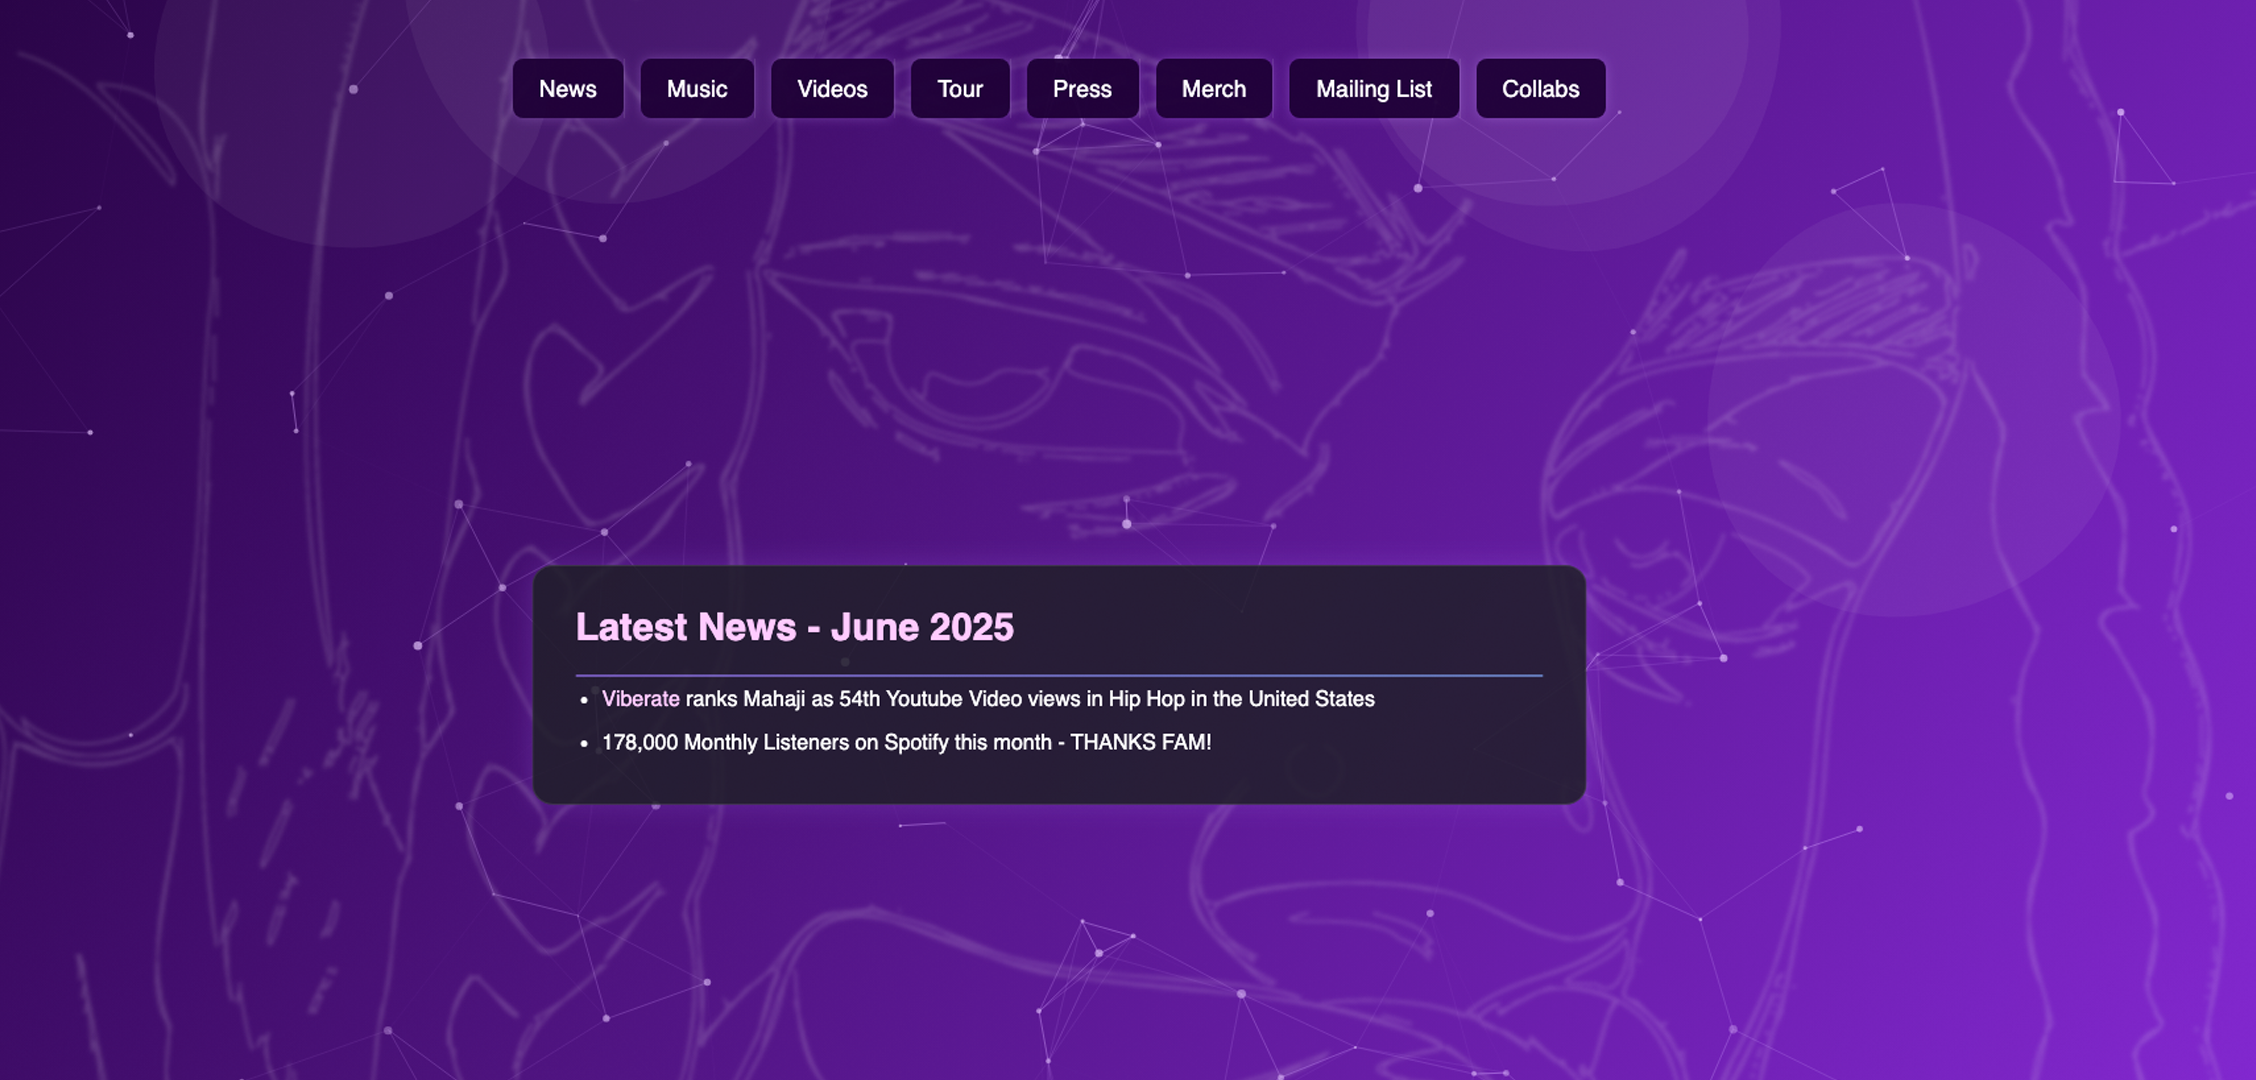The width and height of the screenshot is (2256, 1080).
Task: Open the Tour dates page
Action: [960, 89]
